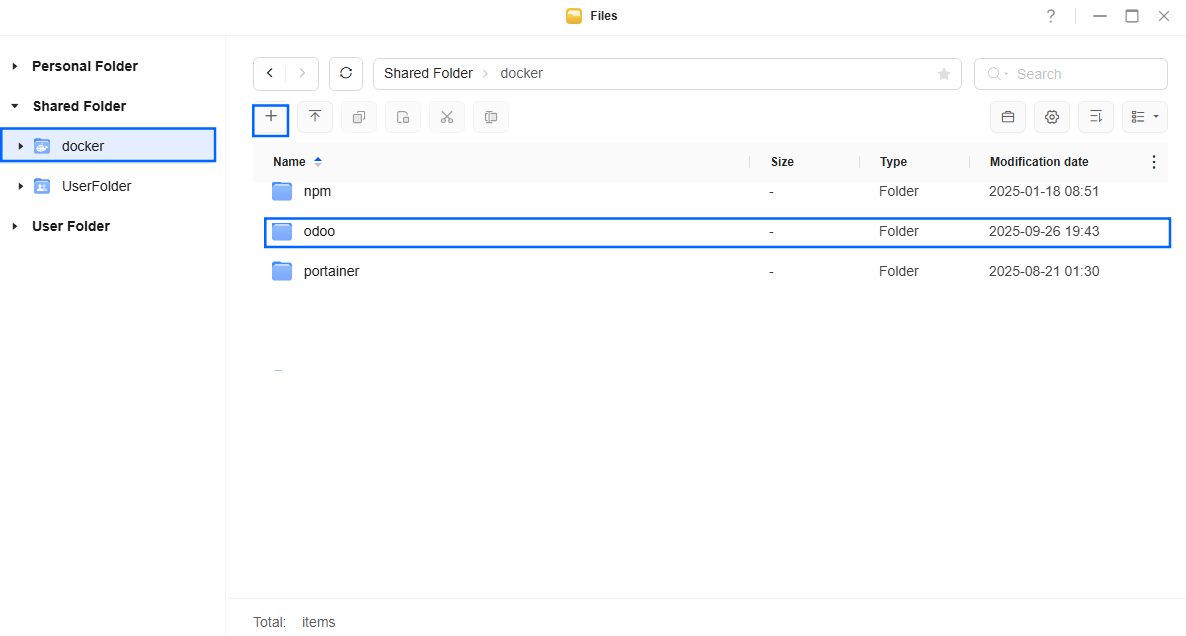1186x636 pixels.
Task: Collapse the Shared Folder tree node
Action: (x=14, y=107)
